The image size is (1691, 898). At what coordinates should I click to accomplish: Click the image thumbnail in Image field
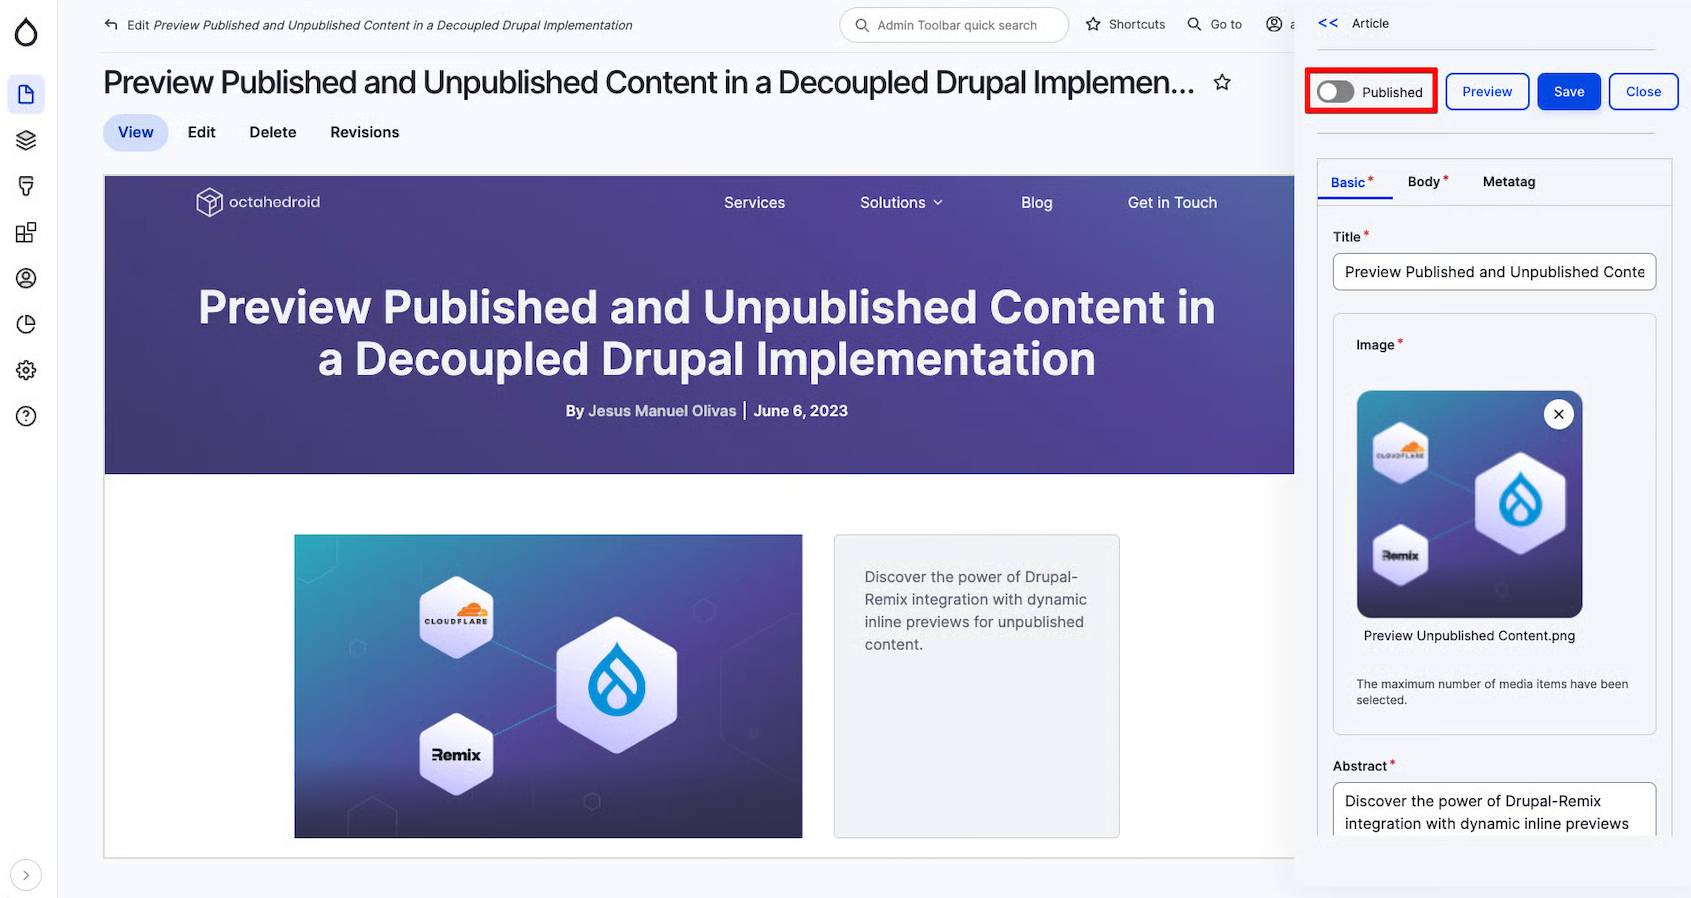tap(1469, 504)
